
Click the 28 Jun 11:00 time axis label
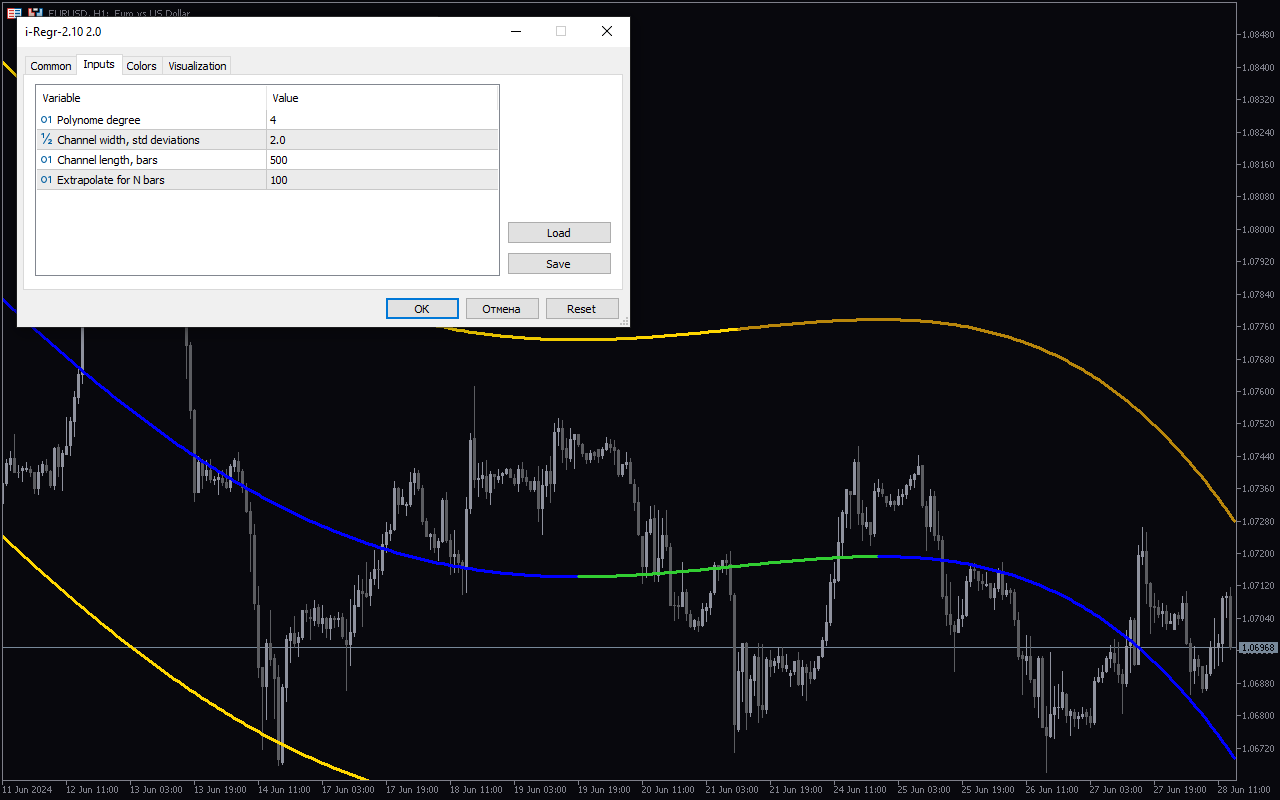(1243, 789)
